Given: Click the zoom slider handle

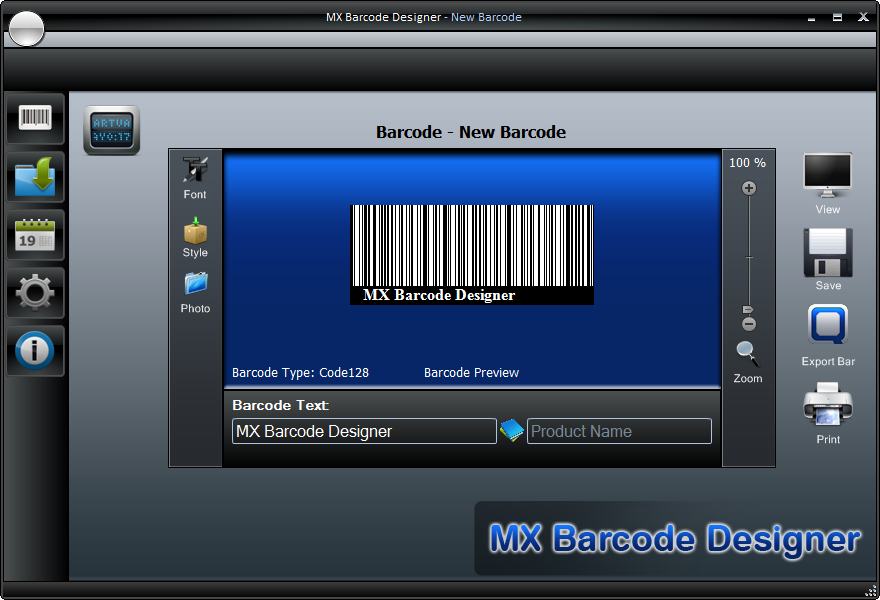Looking at the screenshot, I should point(748,309).
